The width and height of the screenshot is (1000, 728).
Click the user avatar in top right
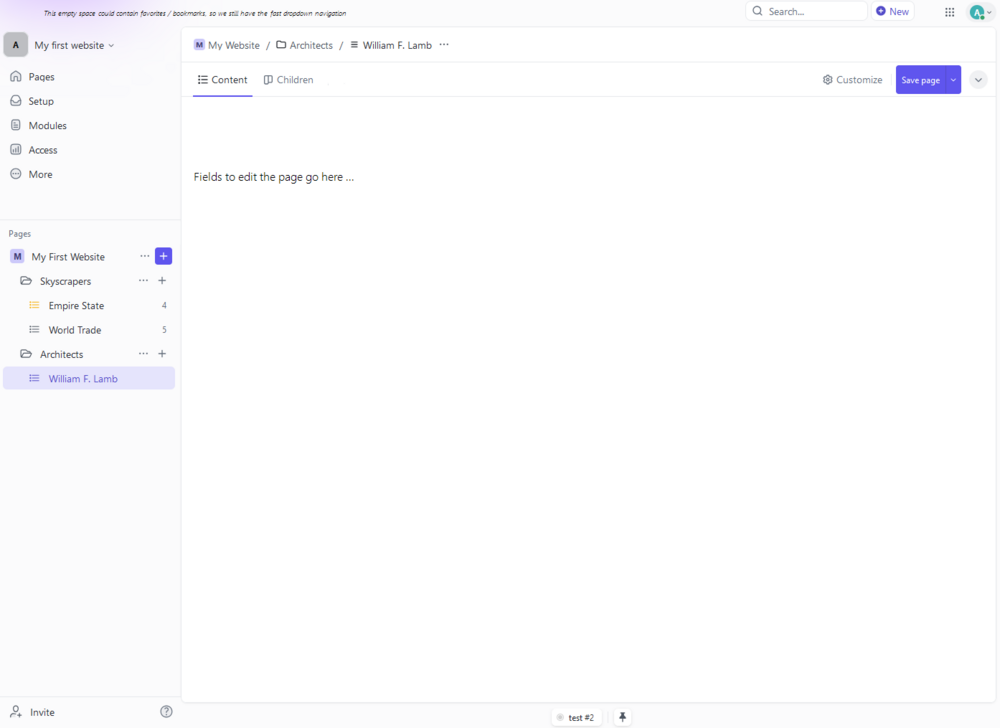[x=978, y=12]
